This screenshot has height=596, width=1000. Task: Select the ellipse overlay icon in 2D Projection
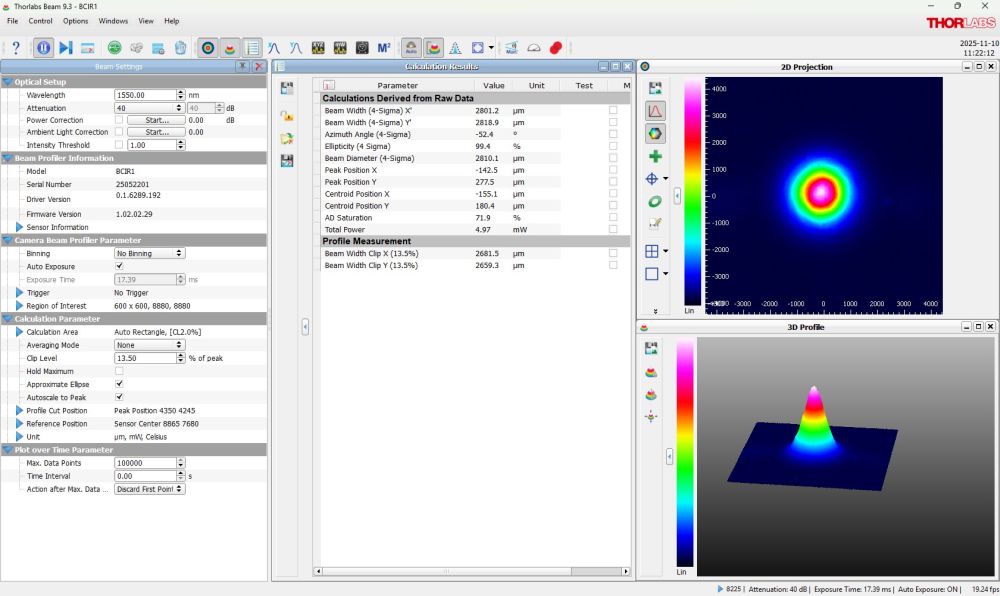[x=654, y=200]
